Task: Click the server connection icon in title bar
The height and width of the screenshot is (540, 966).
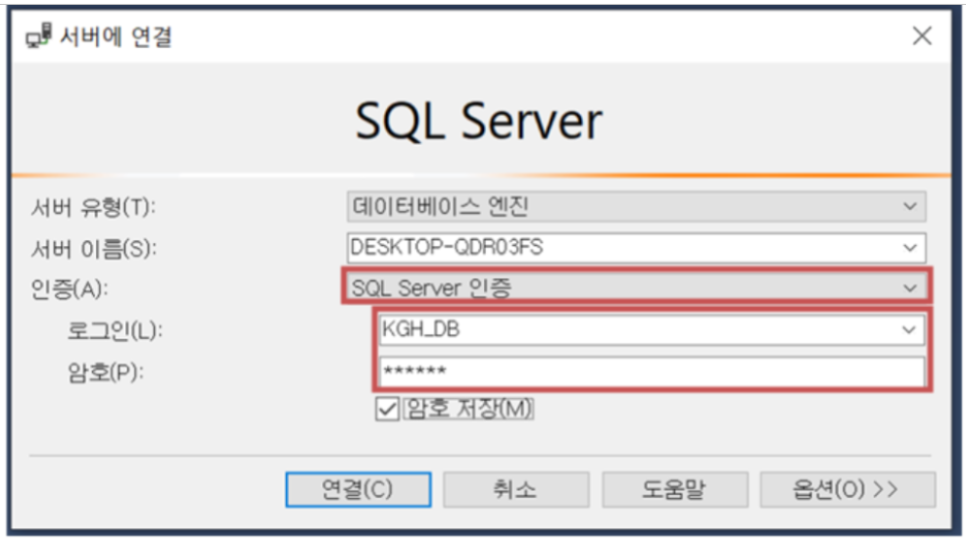Action: (39, 36)
